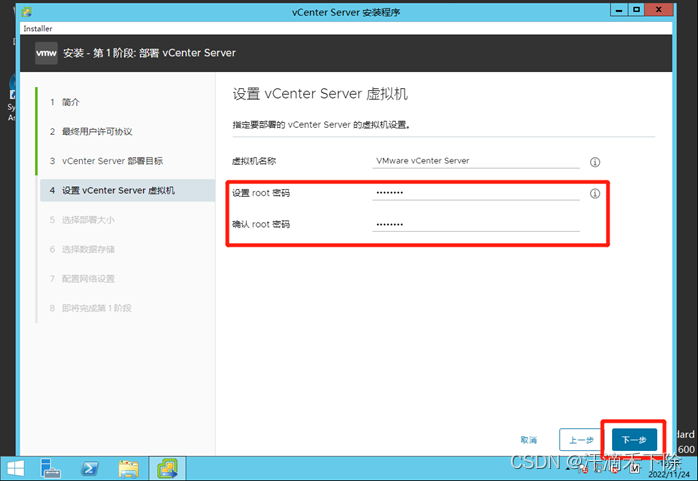
Task: Click the 设置 vCenter Server 虚拟机 heading
Action: [320, 94]
